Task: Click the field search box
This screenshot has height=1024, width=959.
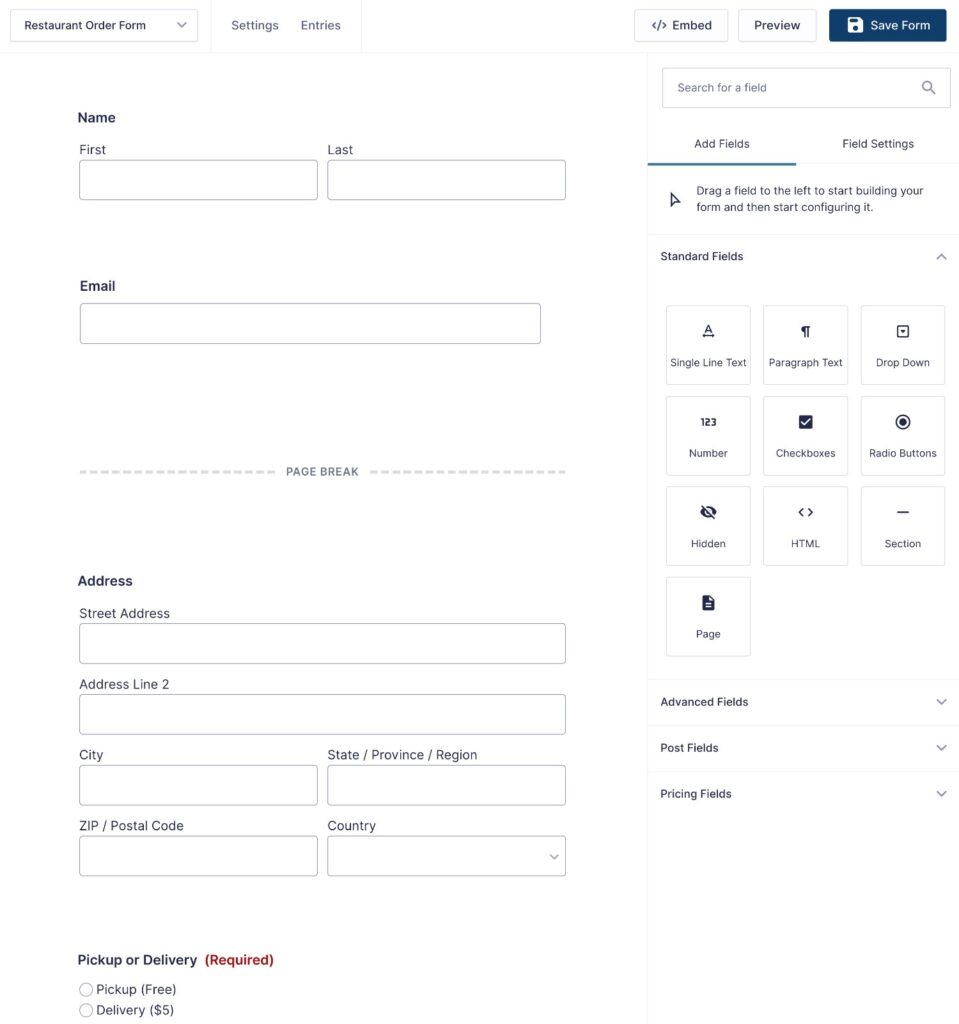Action: [790, 88]
